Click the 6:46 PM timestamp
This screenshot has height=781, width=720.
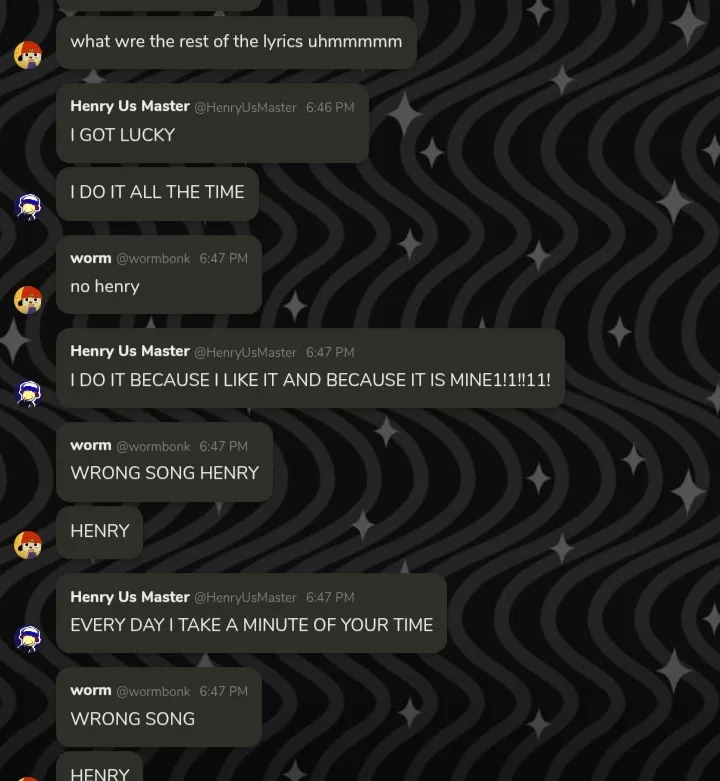pos(330,107)
